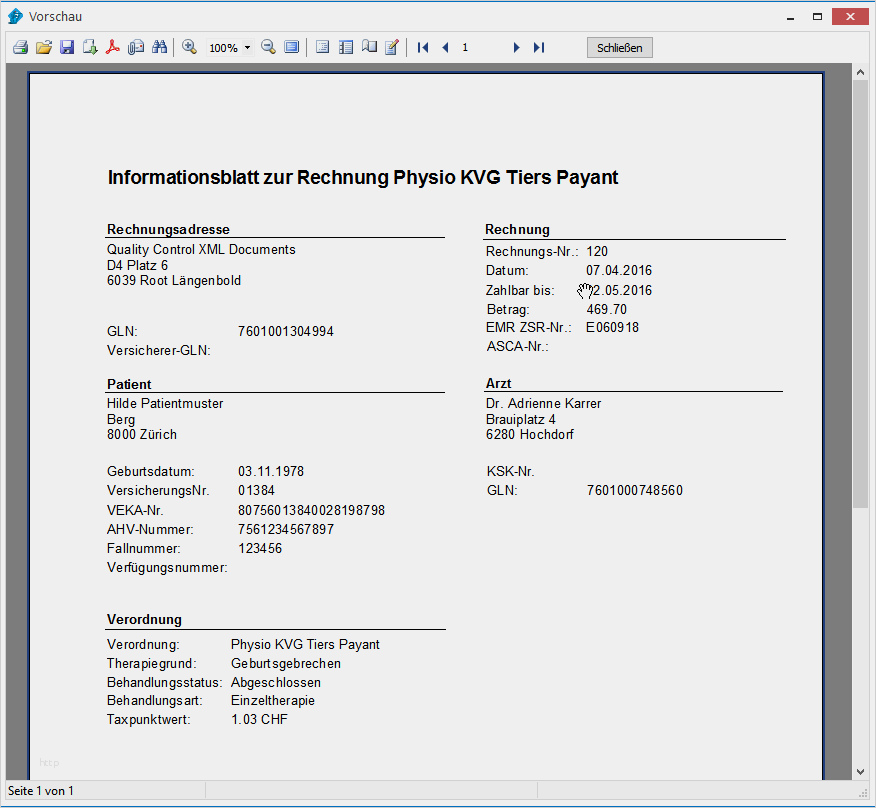Click the Verordnung section heading
The height and width of the screenshot is (808, 876).
[144, 620]
